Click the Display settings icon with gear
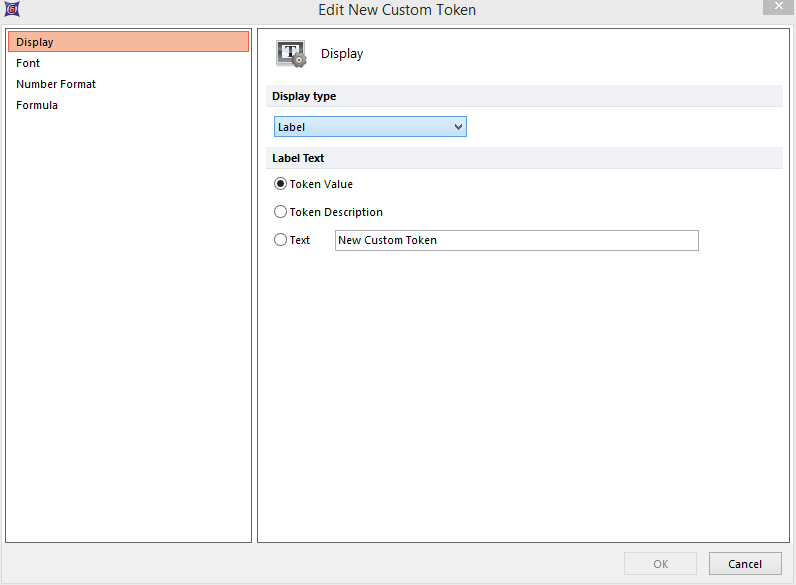796x585 pixels. click(291, 54)
